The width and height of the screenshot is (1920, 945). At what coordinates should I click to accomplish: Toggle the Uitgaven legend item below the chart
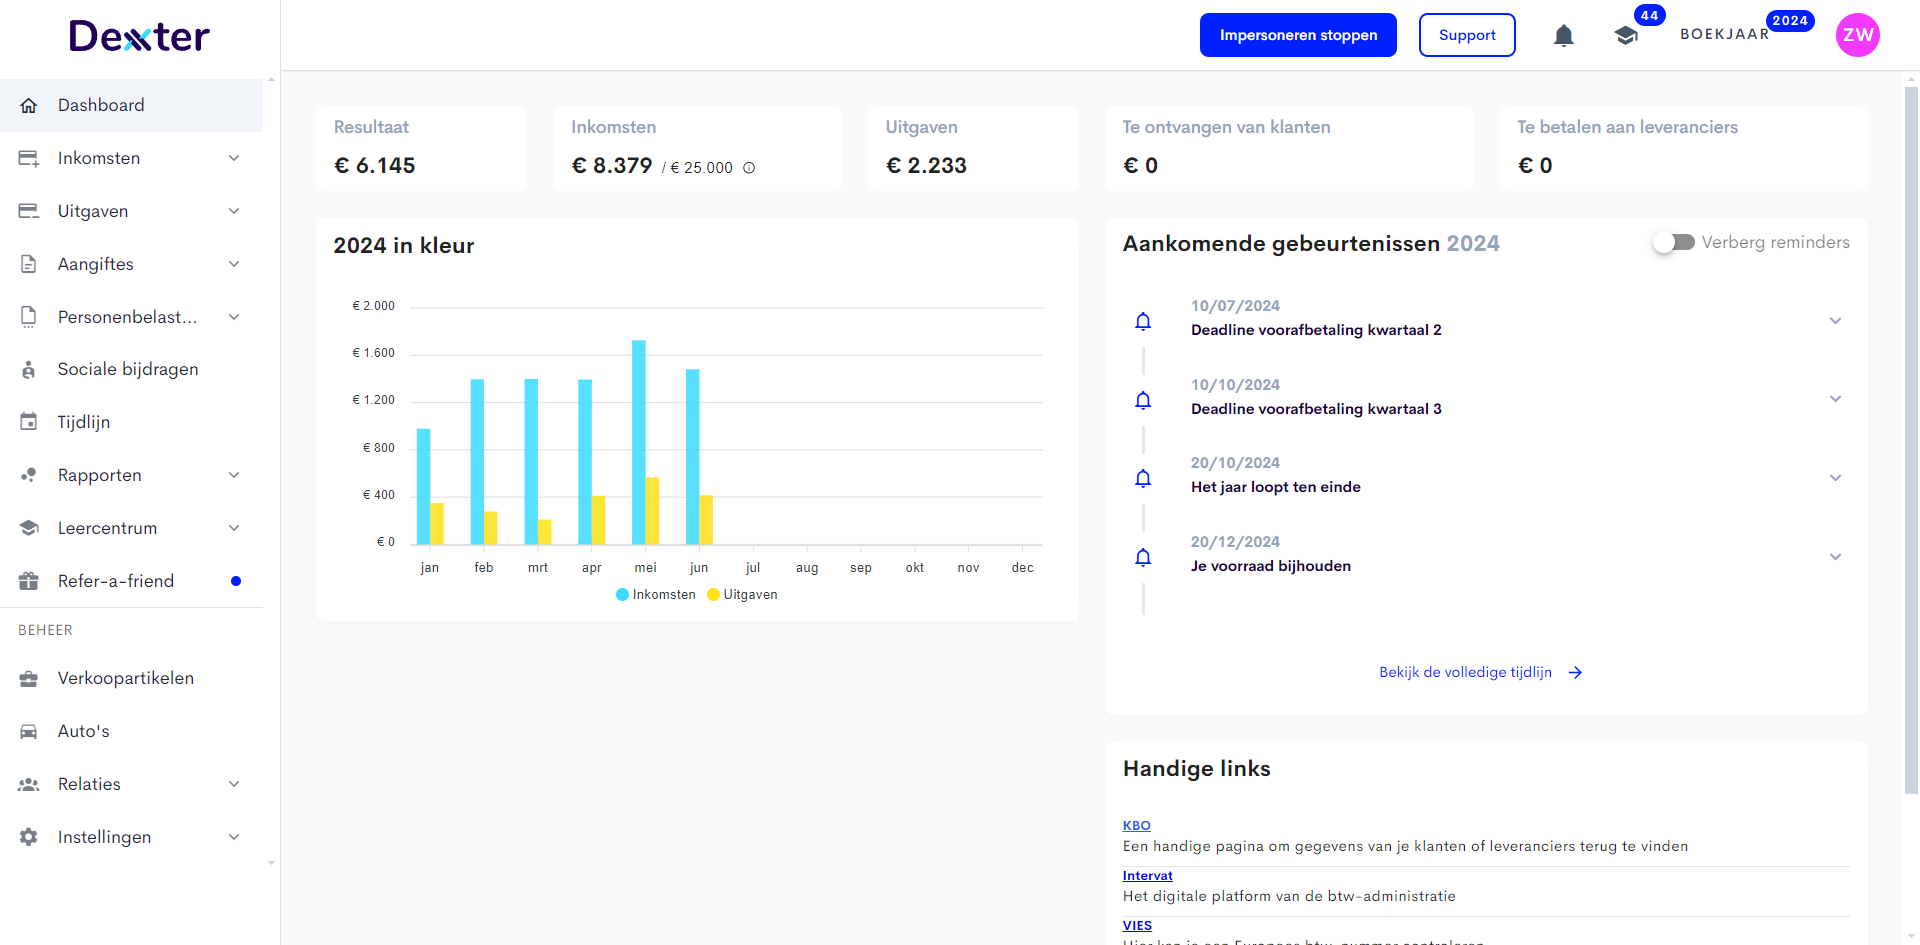click(742, 594)
